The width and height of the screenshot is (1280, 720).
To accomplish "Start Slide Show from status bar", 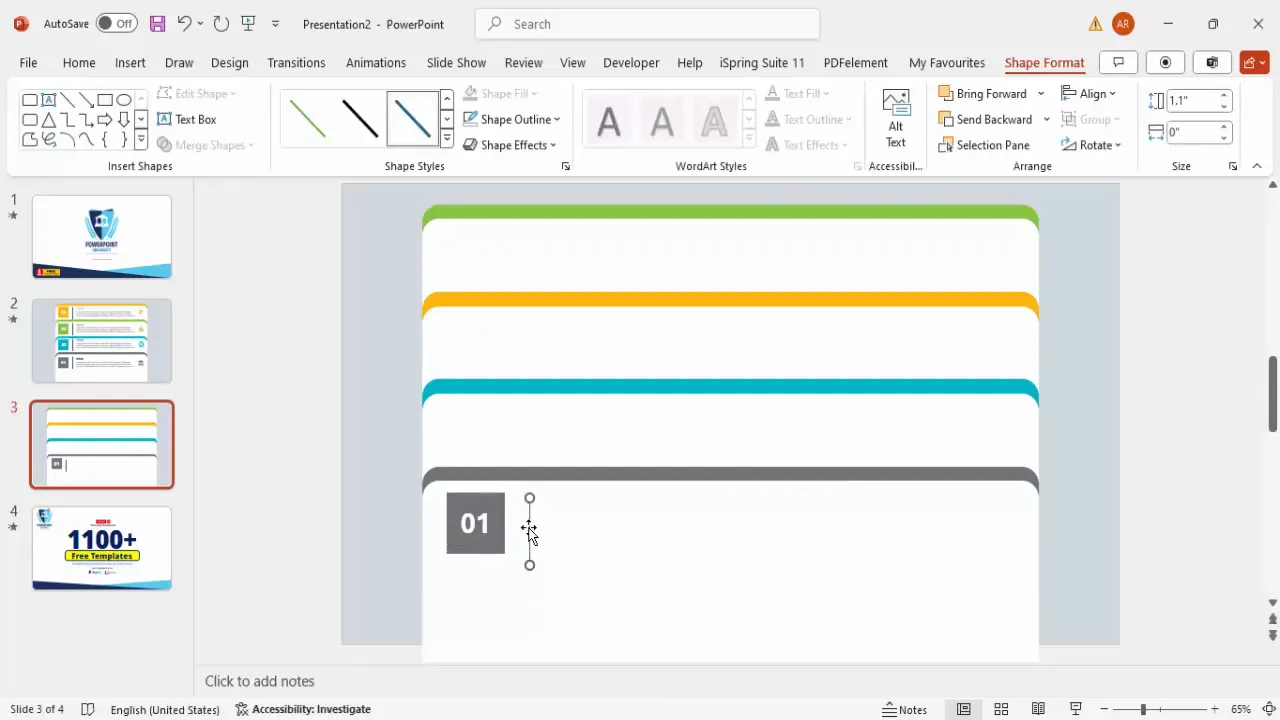I will (1076, 709).
